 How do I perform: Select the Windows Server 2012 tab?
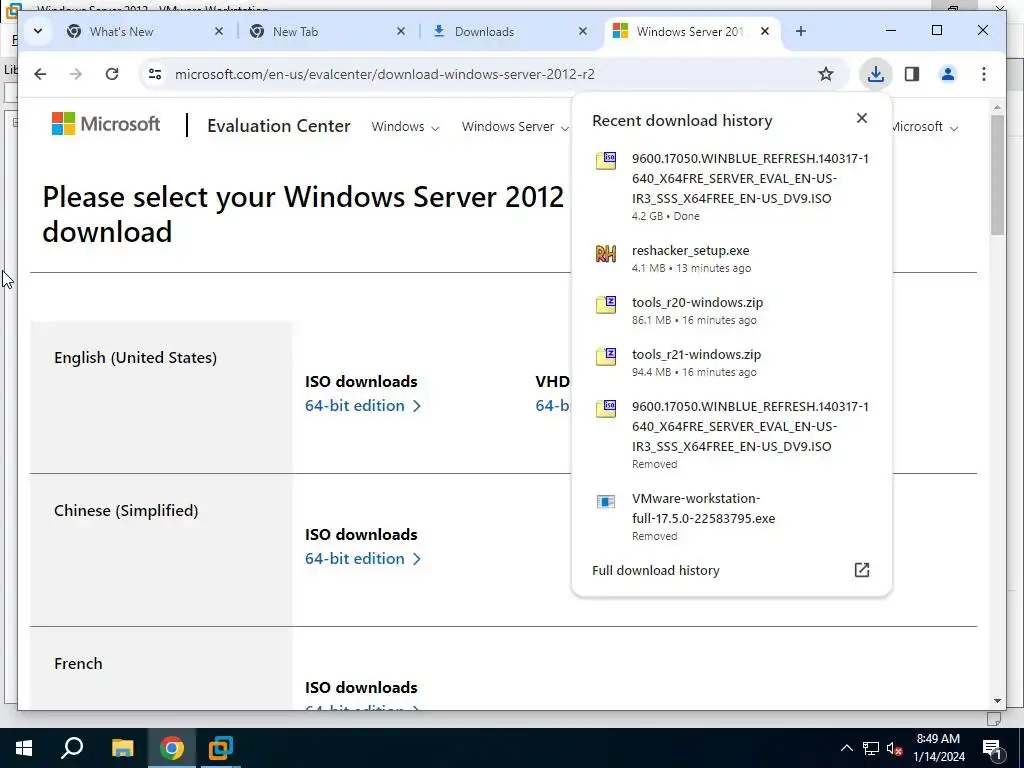[x=690, y=31]
